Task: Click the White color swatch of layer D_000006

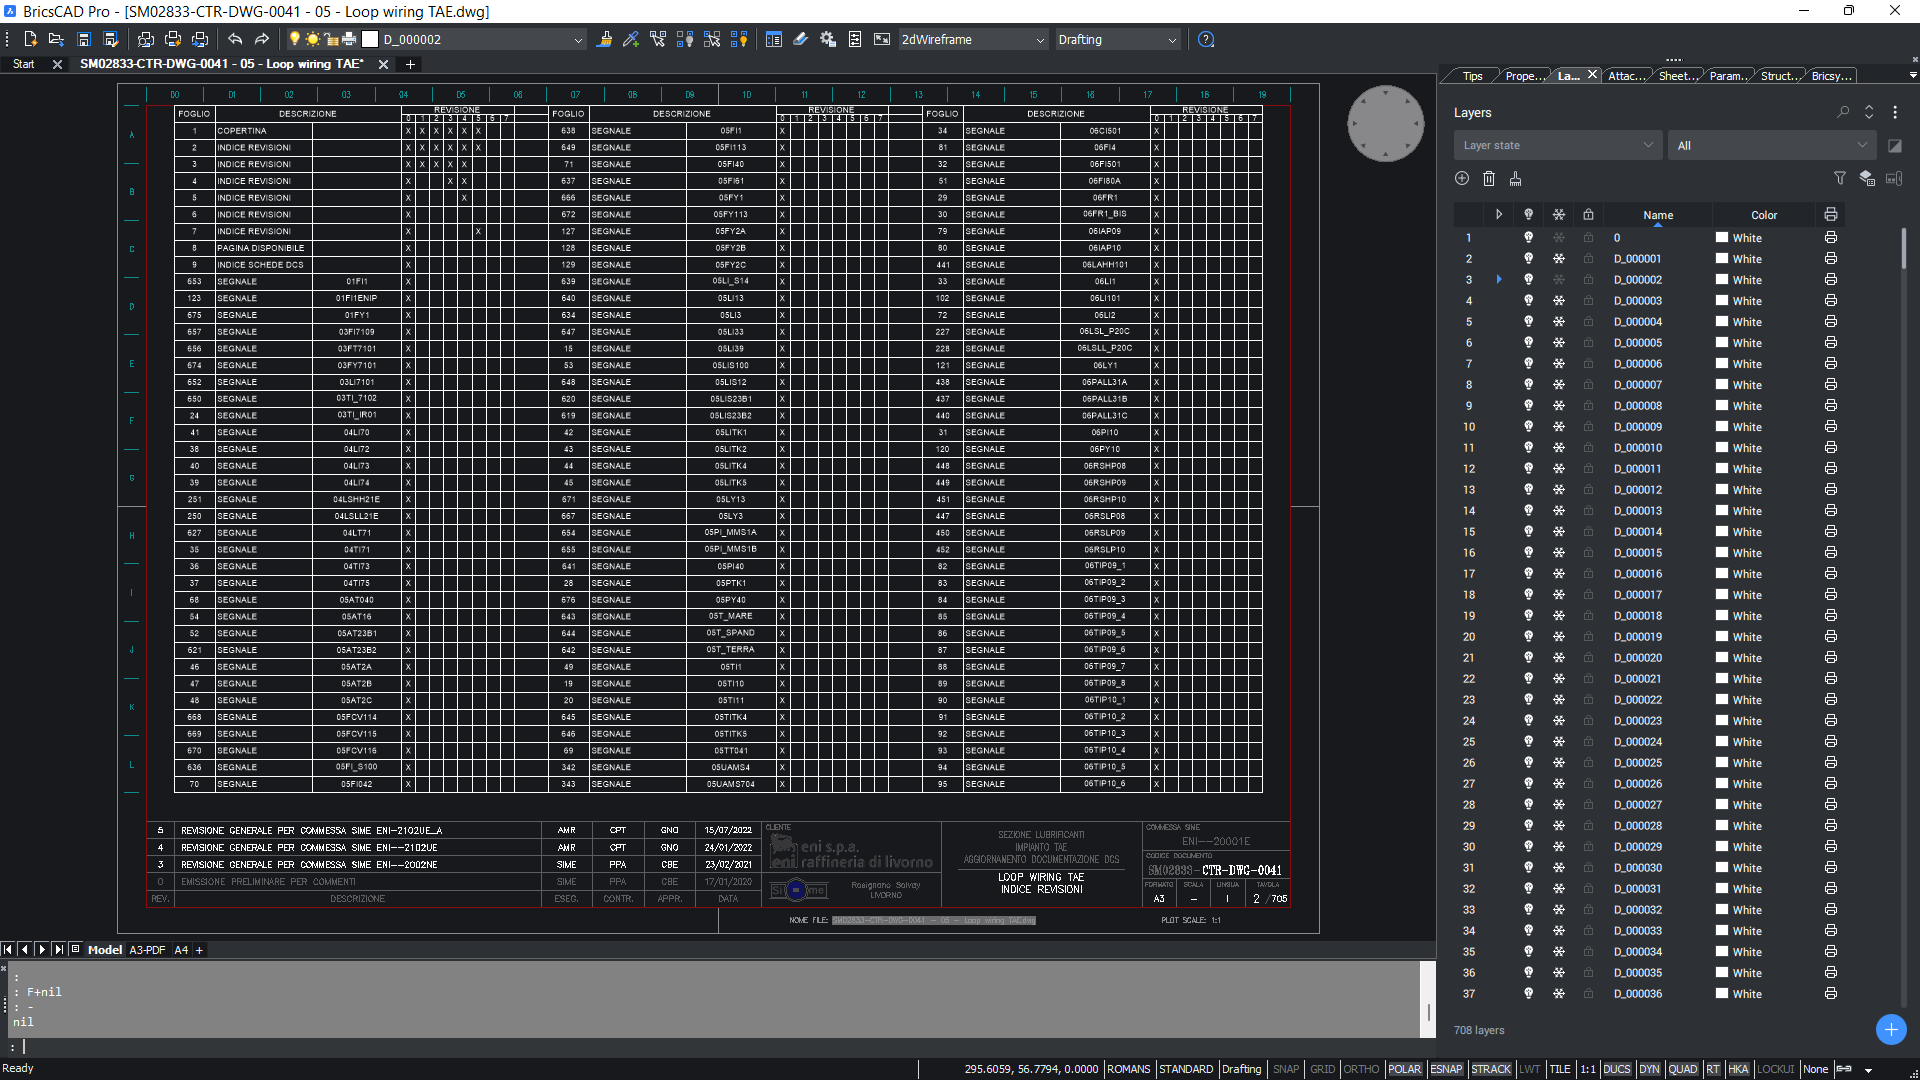Action: point(1722,364)
